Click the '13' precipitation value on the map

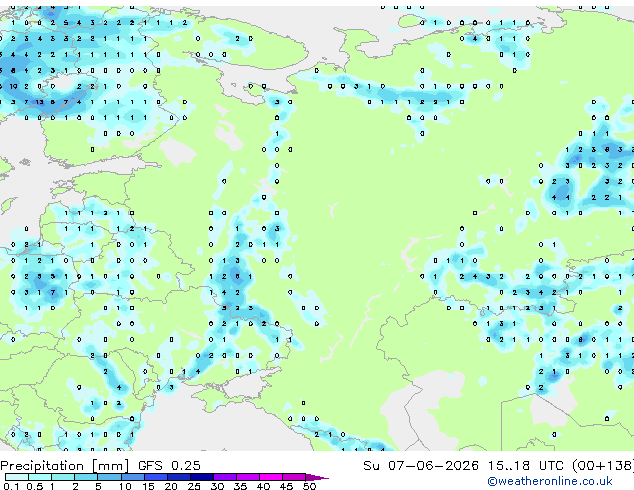tap(39, 102)
